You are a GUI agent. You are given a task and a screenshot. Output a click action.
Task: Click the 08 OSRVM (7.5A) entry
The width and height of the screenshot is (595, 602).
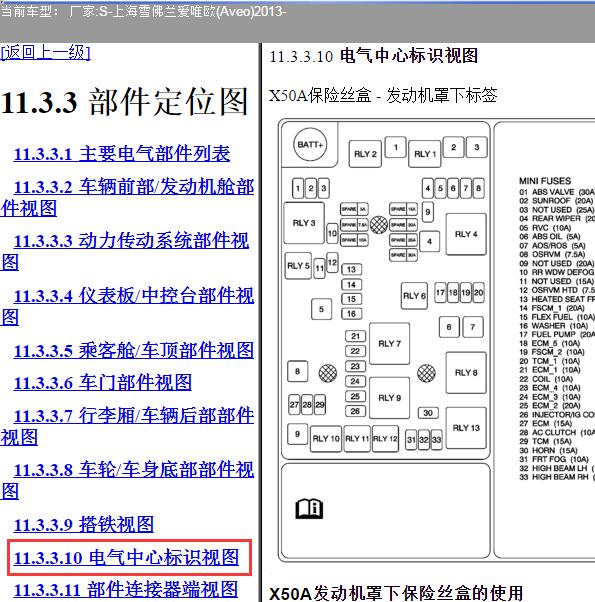pyautogui.click(x=552, y=255)
